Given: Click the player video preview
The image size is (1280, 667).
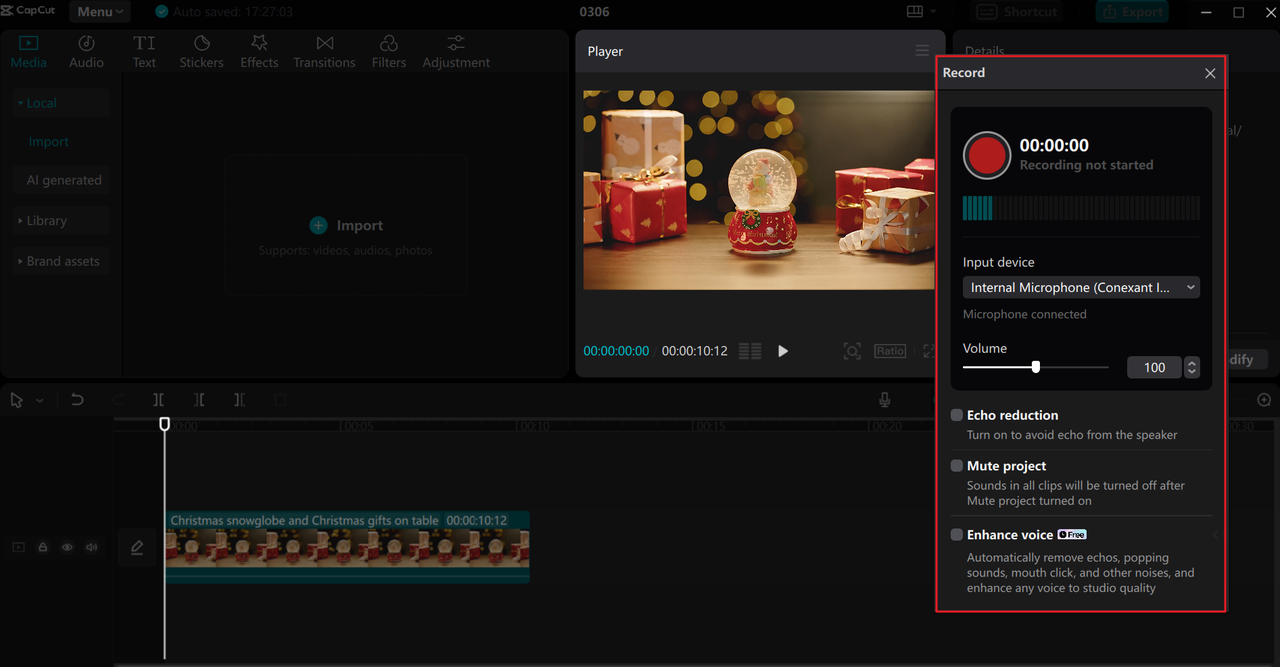Looking at the screenshot, I should tap(759, 190).
